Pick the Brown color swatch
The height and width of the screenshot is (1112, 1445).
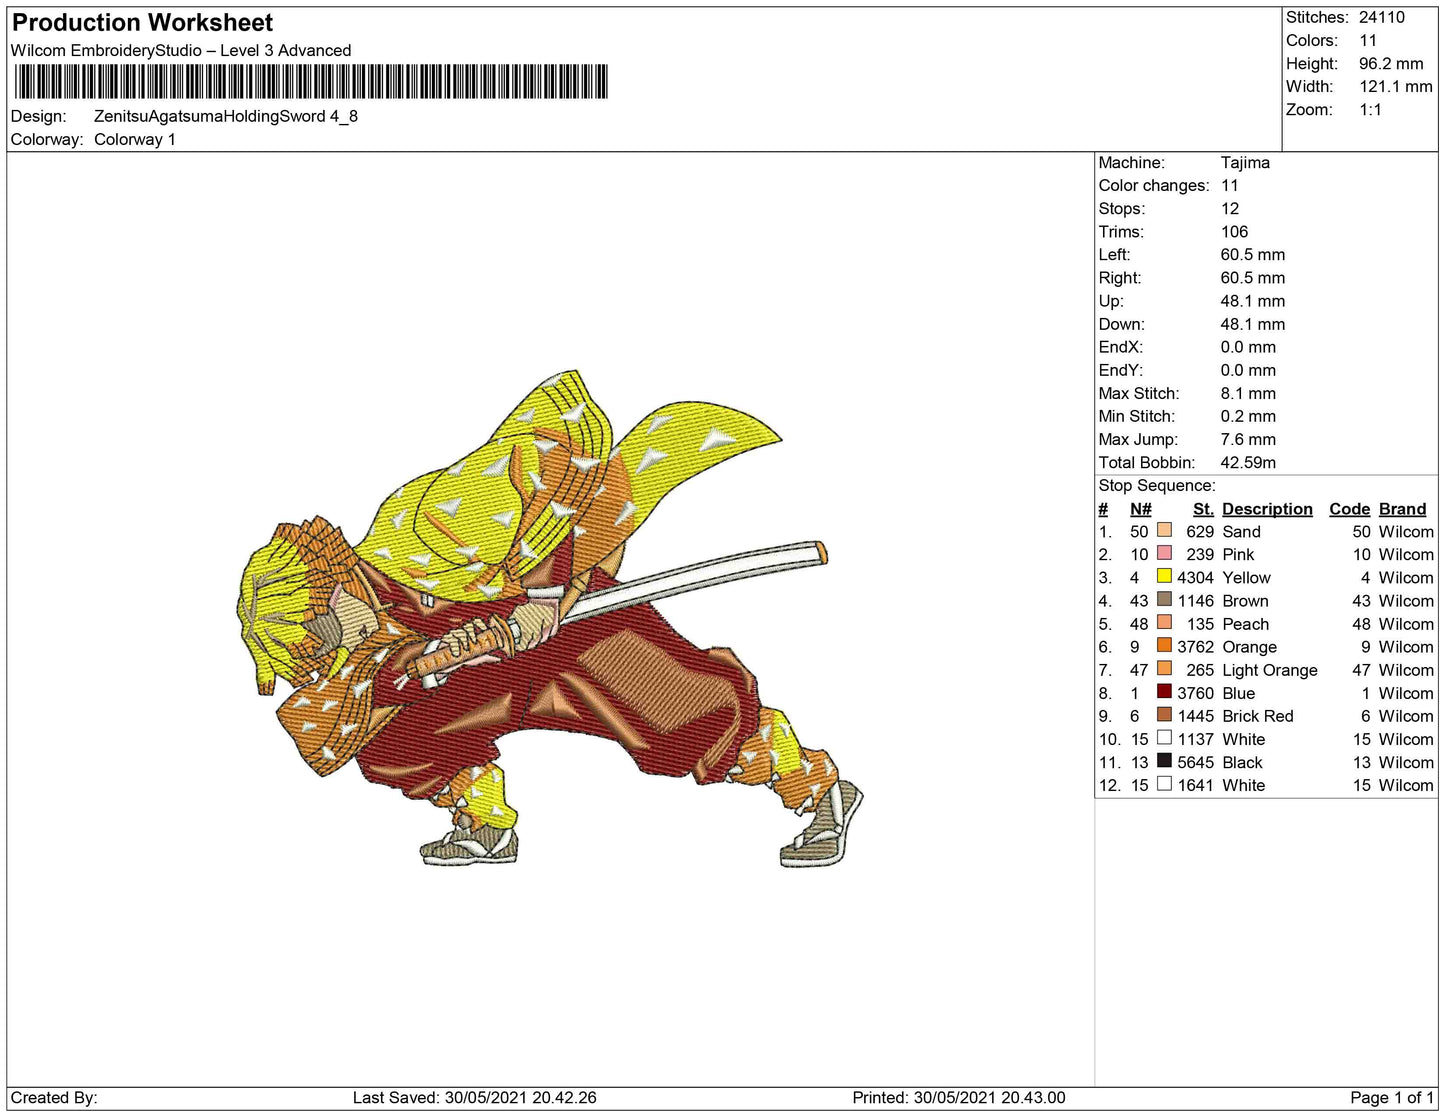pyautogui.click(x=1164, y=599)
